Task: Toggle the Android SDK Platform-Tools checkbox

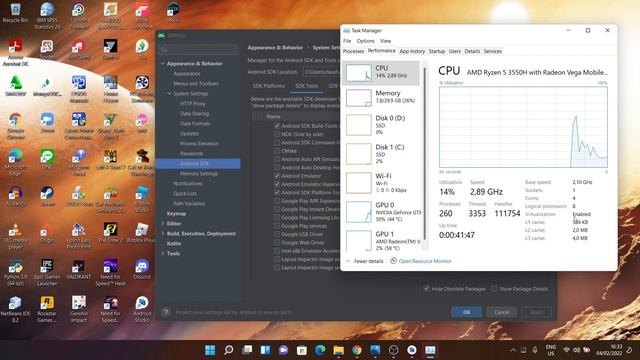Action: 277,192
